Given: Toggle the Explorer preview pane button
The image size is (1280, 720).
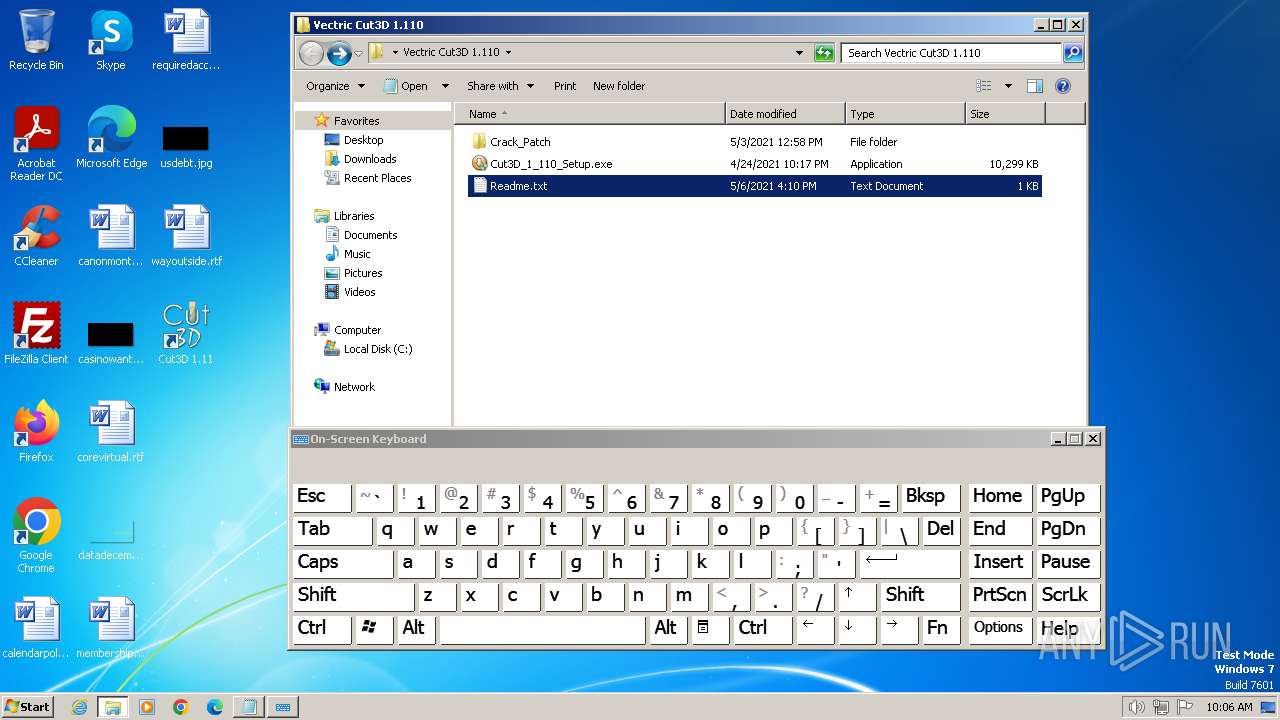Looking at the screenshot, I should [x=1035, y=86].
